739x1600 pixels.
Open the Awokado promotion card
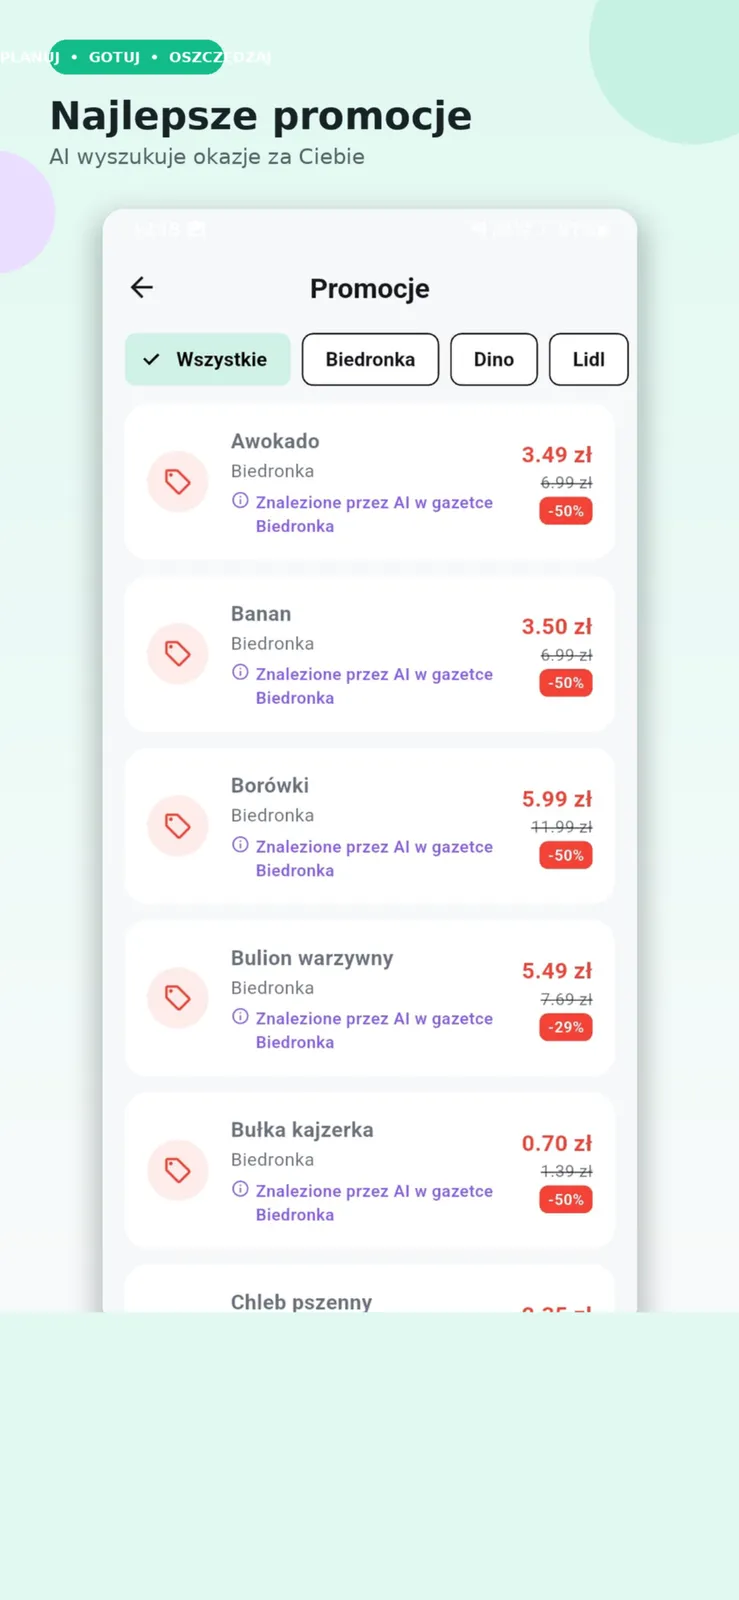coord(369,482)
